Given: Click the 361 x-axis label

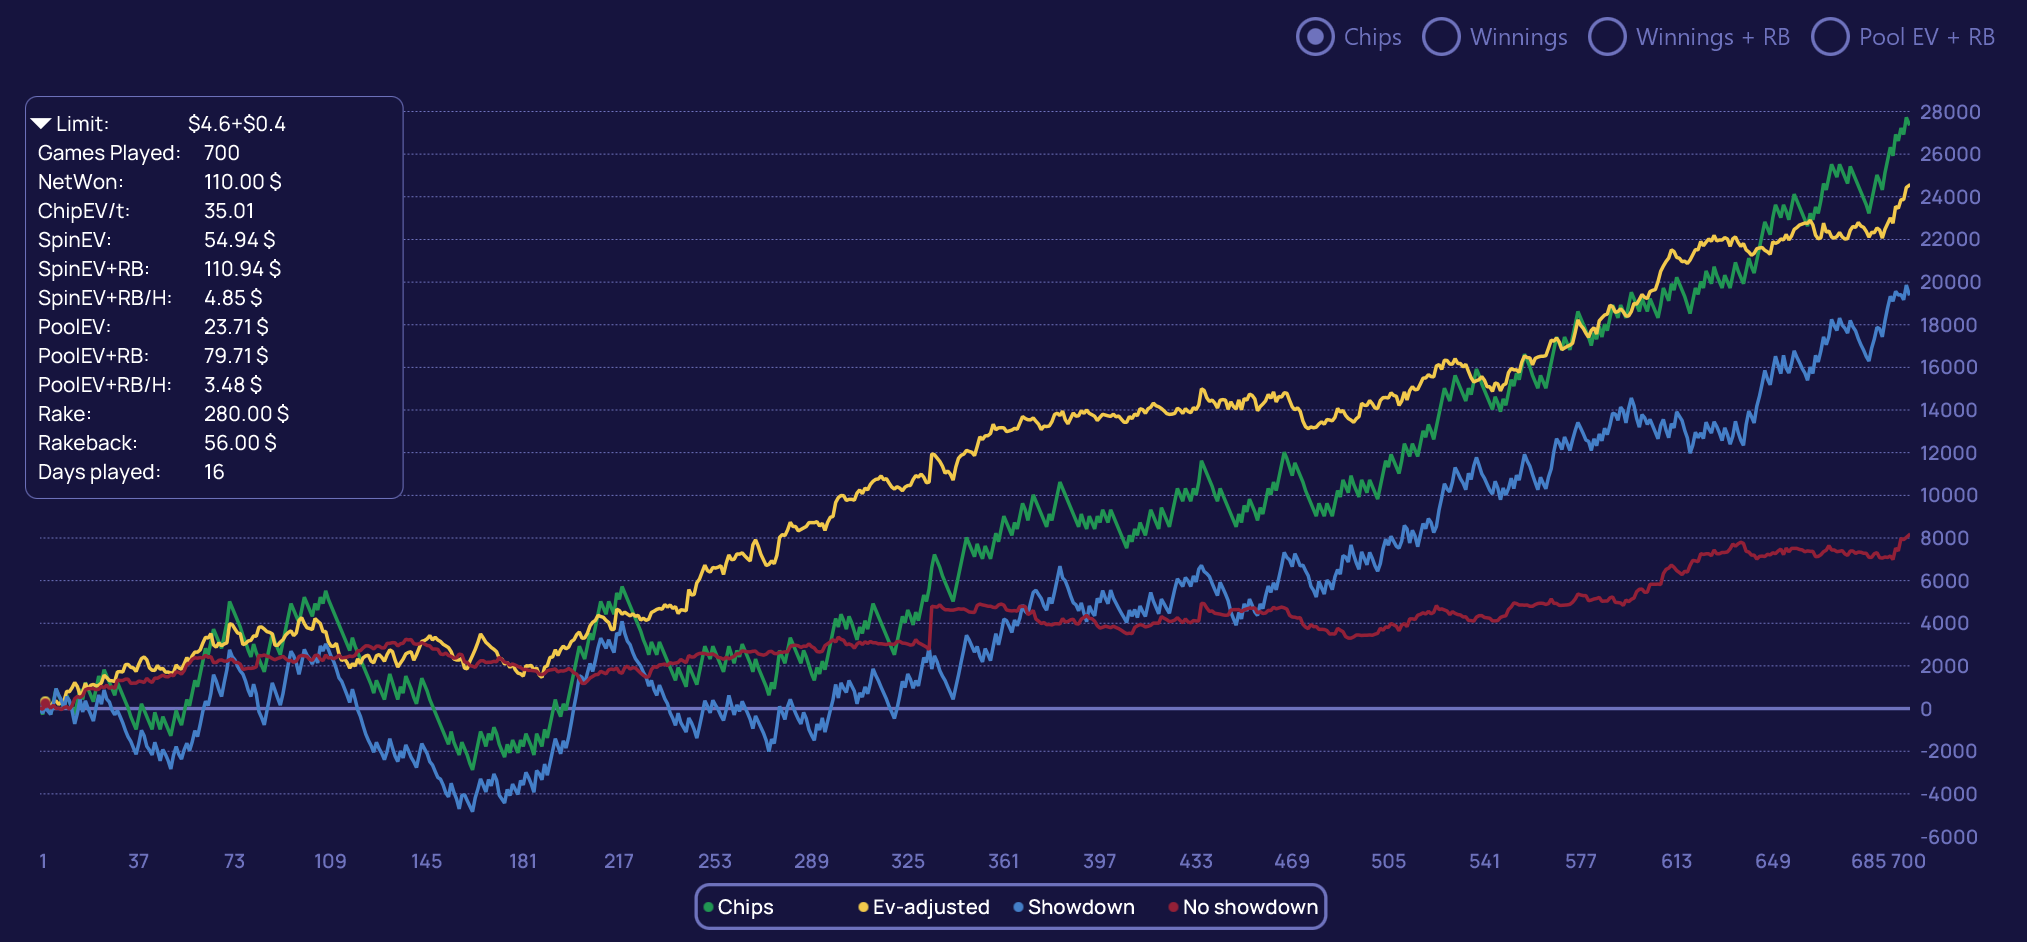Looking at the screenshot, I should (1004, 861).
